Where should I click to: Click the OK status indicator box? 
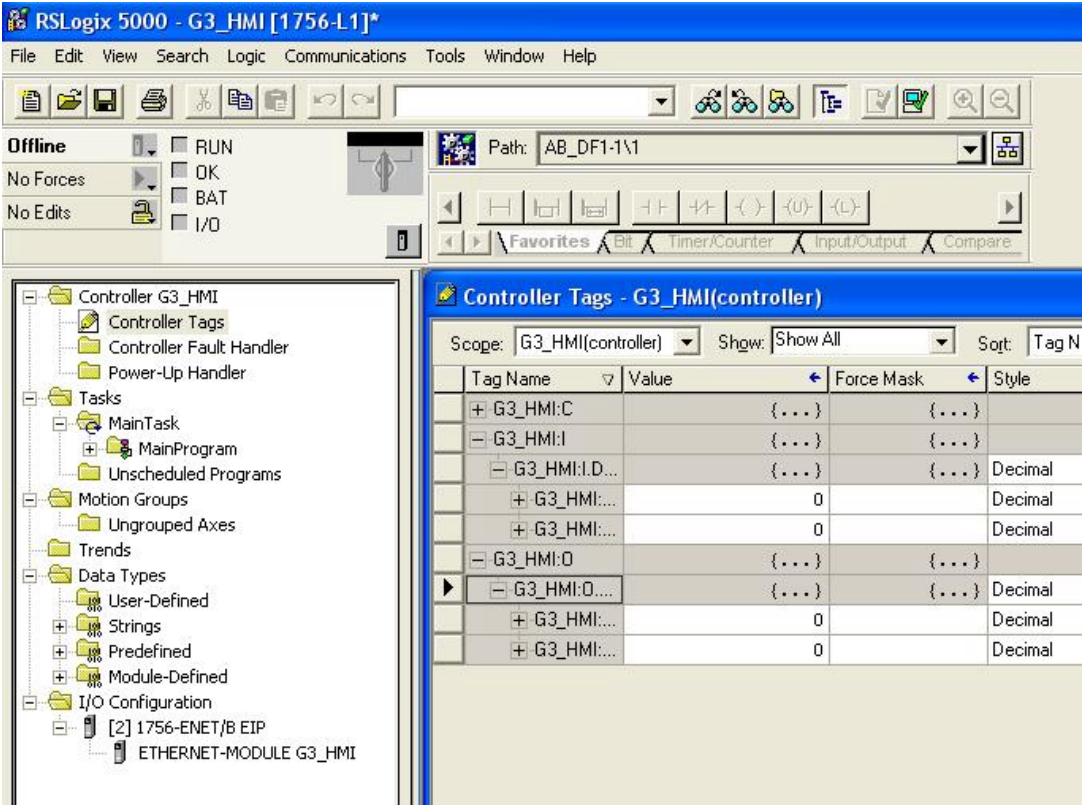180,171
